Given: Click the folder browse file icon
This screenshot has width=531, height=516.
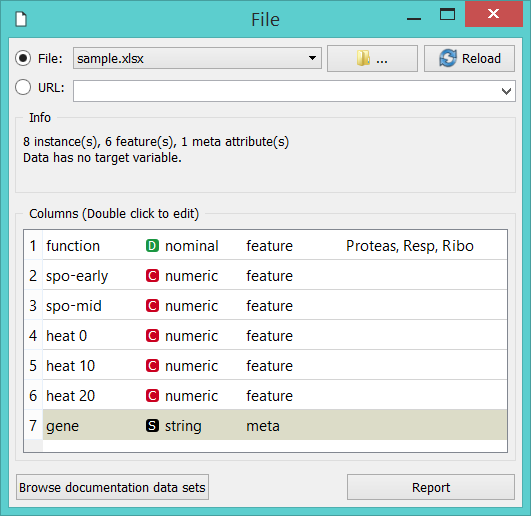Looking at the screenshot, I should point(363,58).
